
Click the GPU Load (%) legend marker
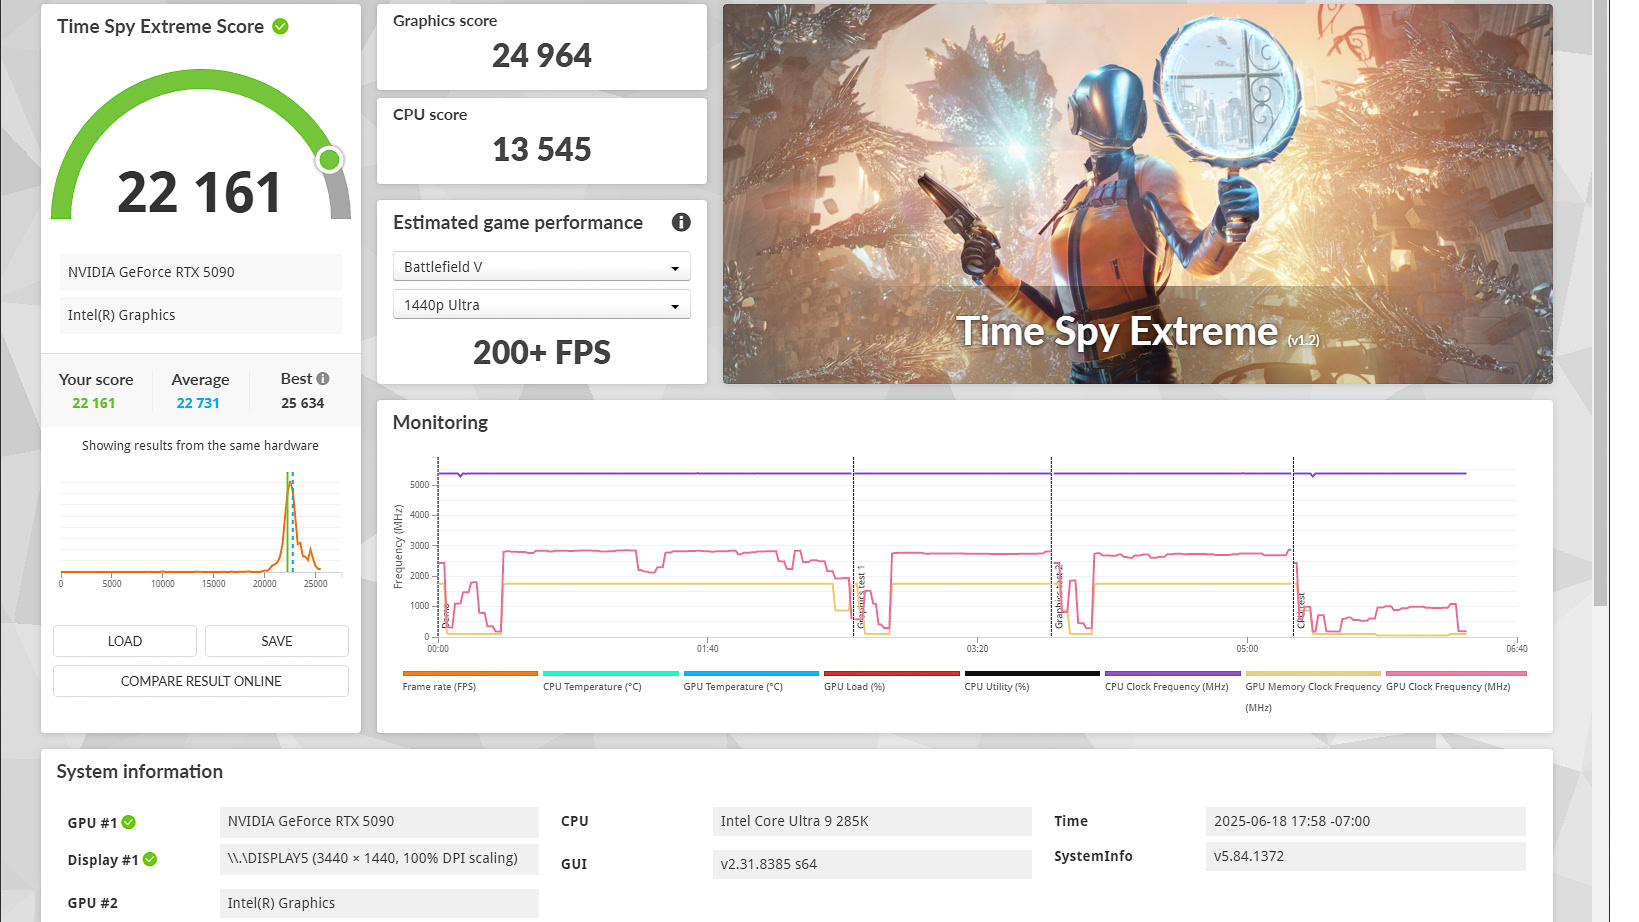(891, 673)
